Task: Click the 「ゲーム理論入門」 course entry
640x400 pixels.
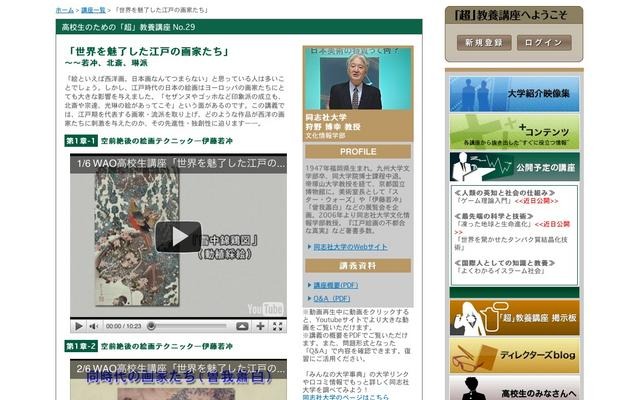Action: (x=484, y=201)
